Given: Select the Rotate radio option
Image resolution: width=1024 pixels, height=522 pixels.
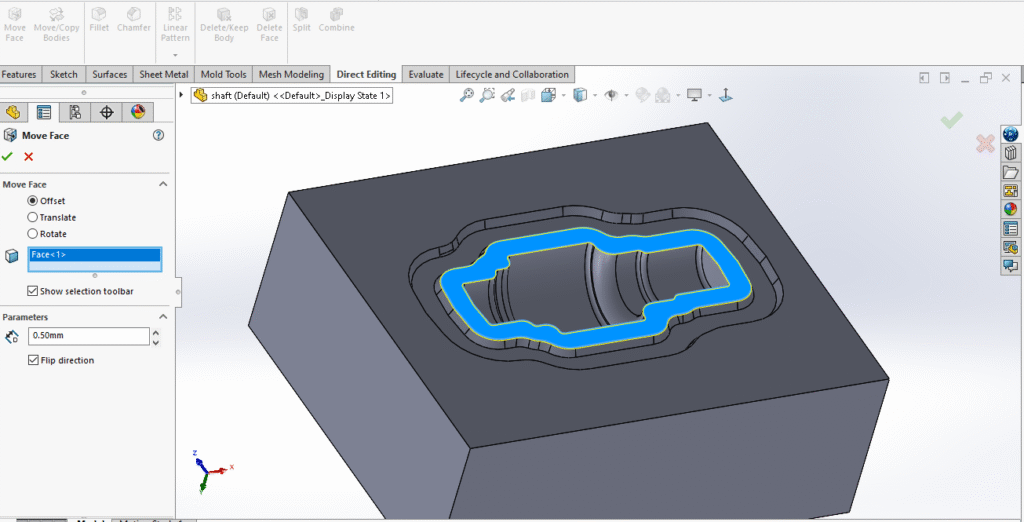Looking at the screenshot, I should tap(33, 234).
